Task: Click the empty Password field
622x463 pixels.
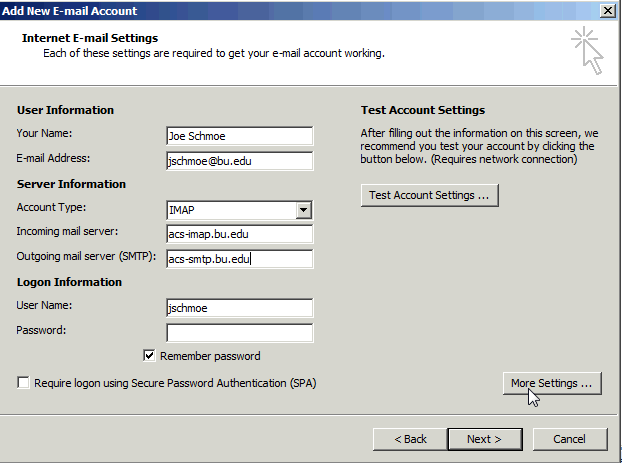Action: coord(240,333)
